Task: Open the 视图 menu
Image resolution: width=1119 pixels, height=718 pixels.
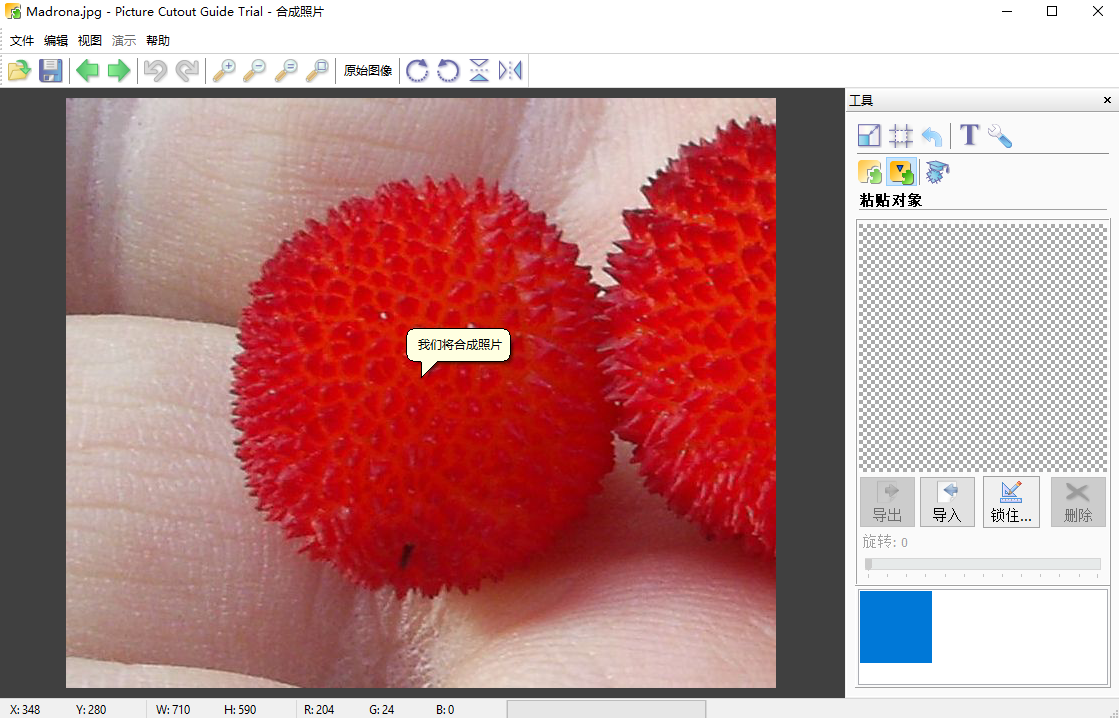Action: click(x=90, y=41)
